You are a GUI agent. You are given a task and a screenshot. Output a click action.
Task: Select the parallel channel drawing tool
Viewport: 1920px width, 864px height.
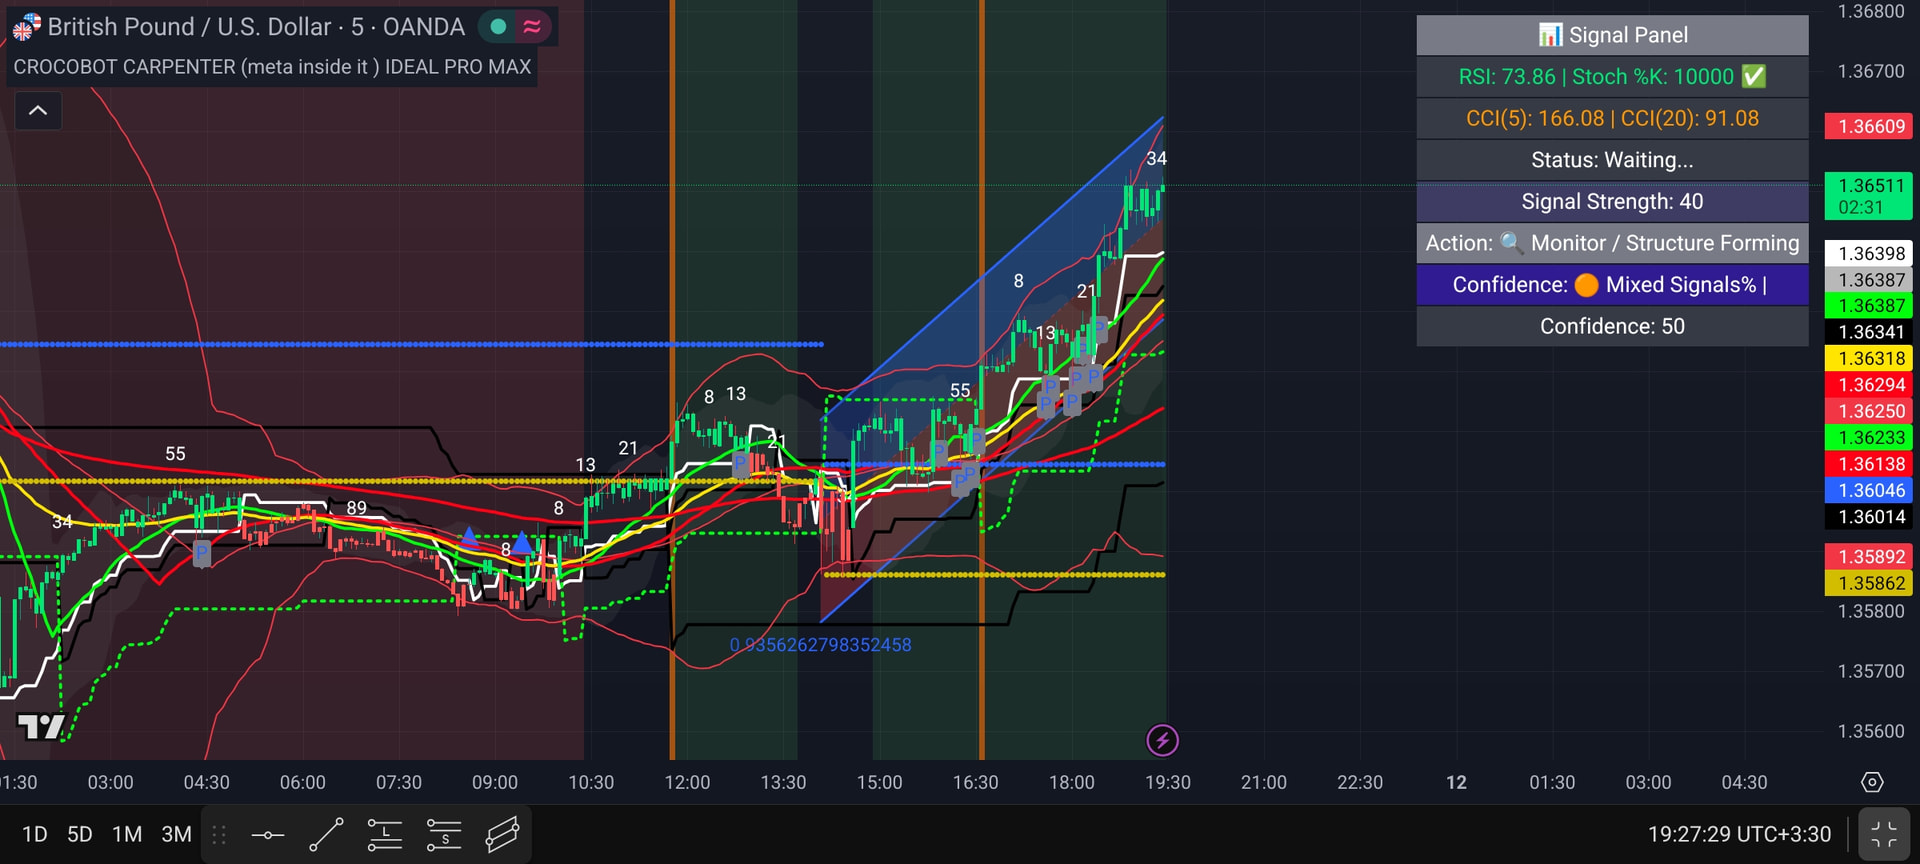(x=503, y=835)
